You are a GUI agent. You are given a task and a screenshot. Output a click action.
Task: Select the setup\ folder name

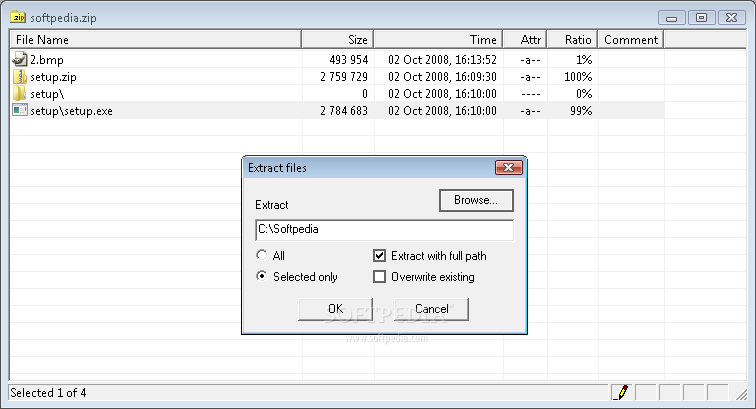[47, 94]
